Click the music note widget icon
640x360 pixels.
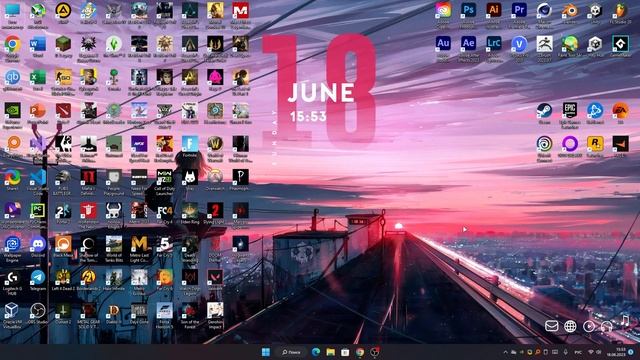coord(625,320)
